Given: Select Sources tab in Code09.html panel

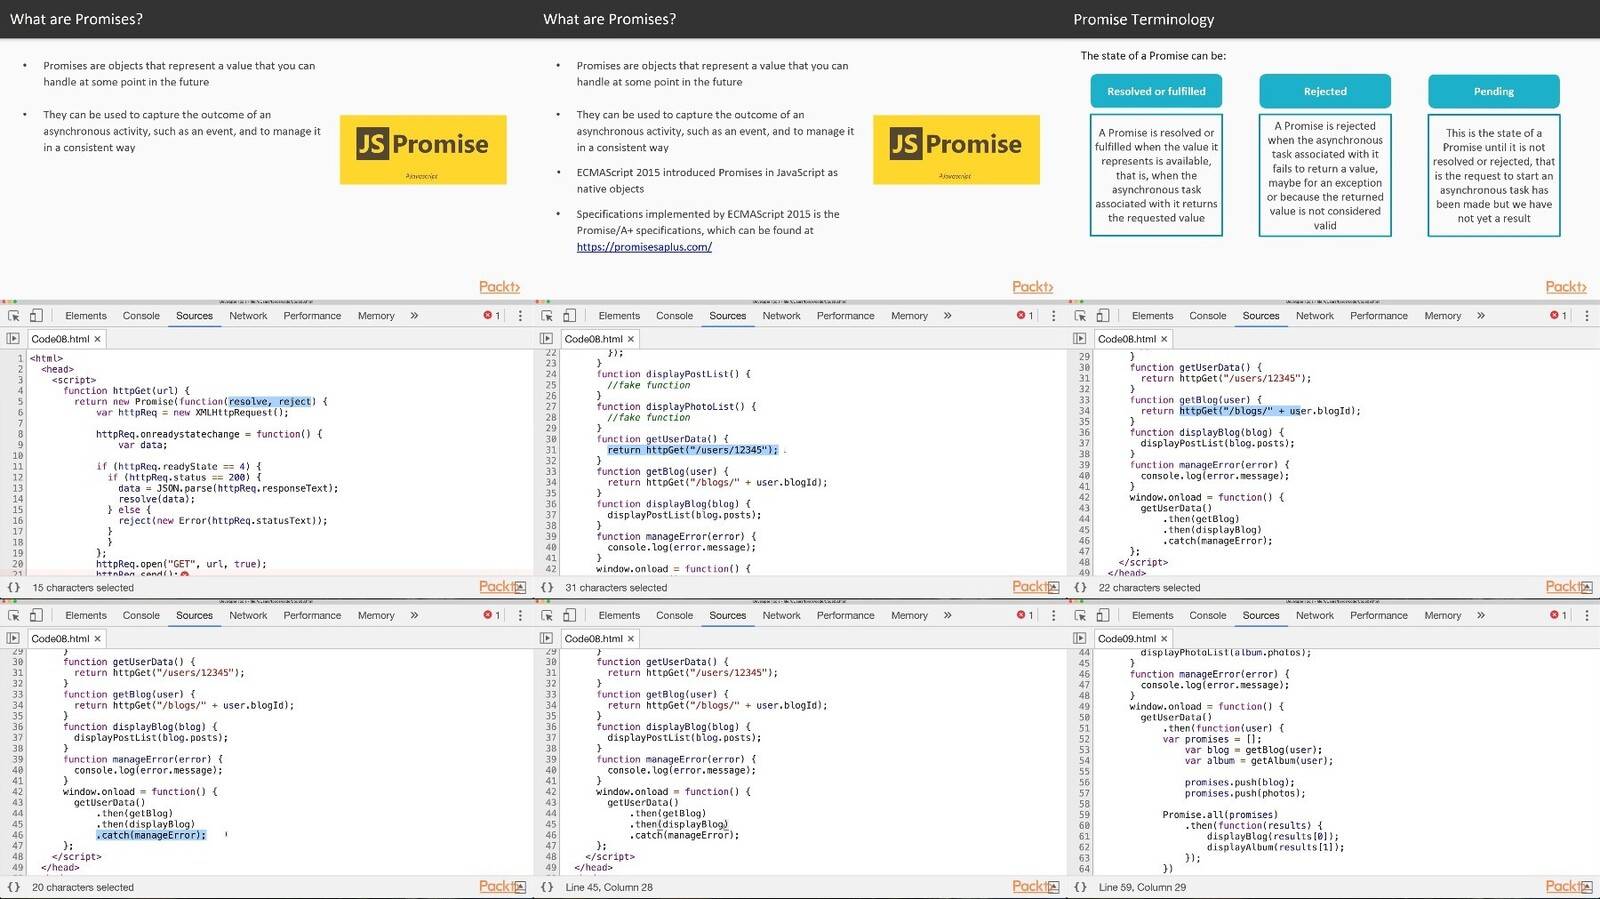Looking at the screenshot, I should [1261, 615].
